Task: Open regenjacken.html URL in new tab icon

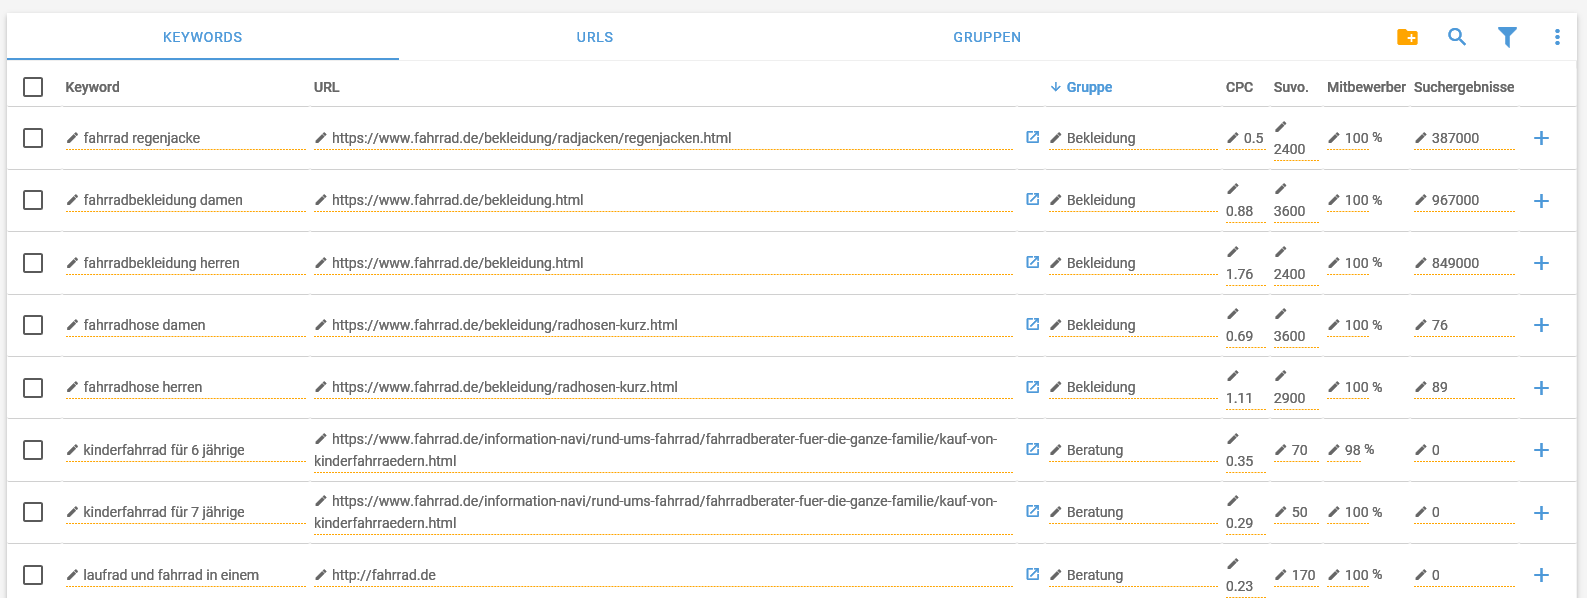Action: tap(1033, 137)
